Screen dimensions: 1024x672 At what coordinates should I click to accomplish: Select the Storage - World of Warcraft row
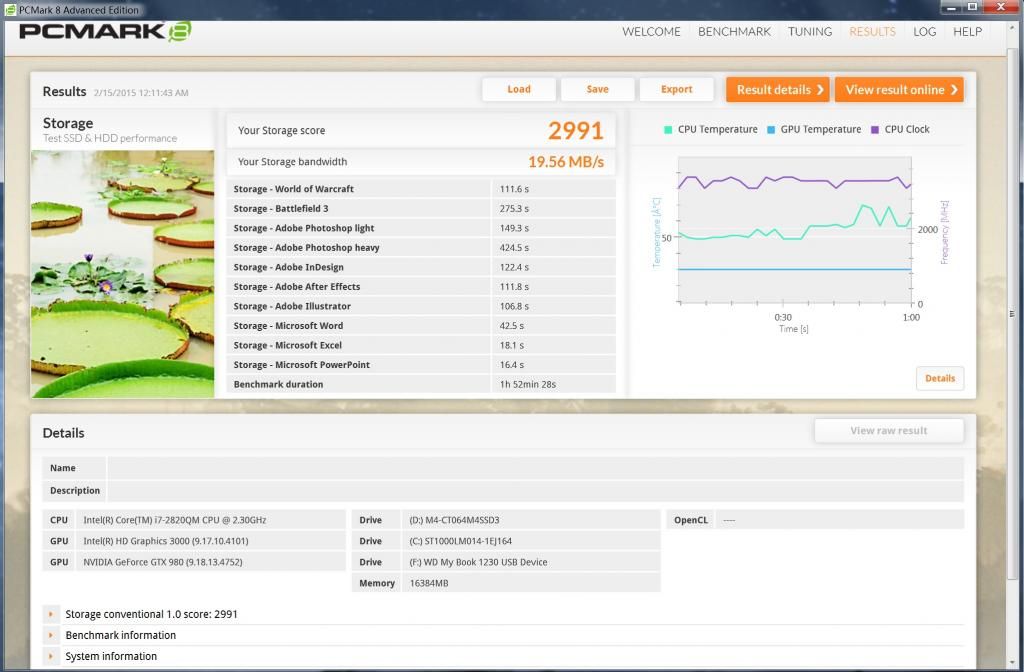[421, 189]
